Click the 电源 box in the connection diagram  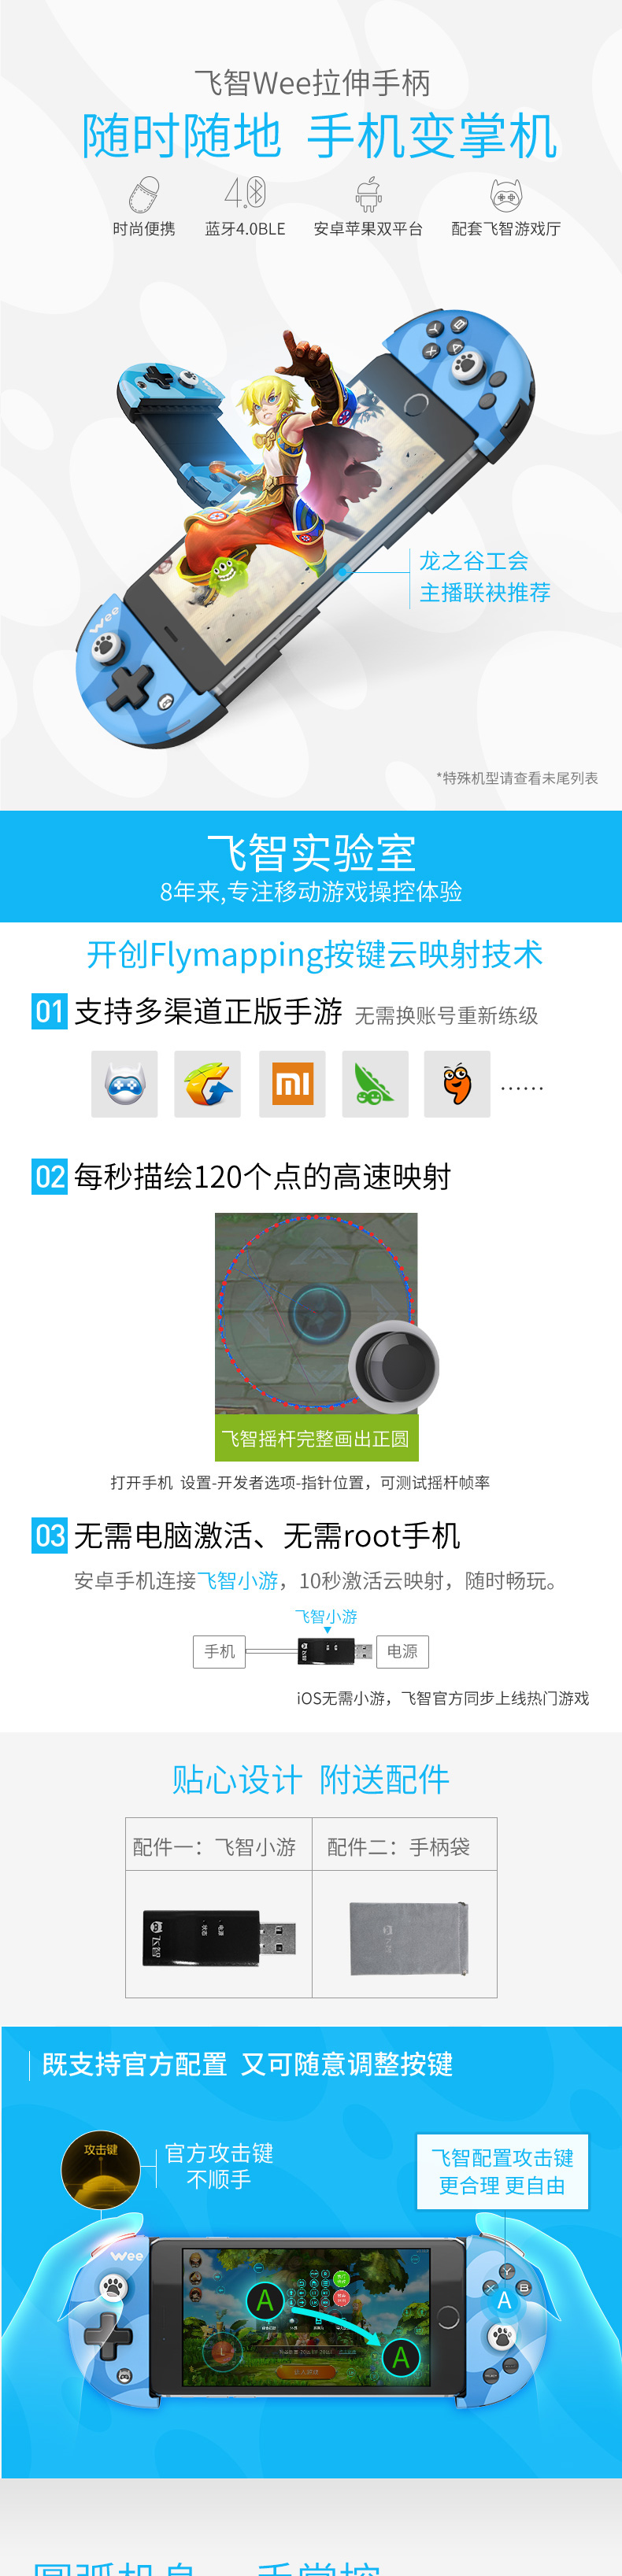pos(402,1651)
